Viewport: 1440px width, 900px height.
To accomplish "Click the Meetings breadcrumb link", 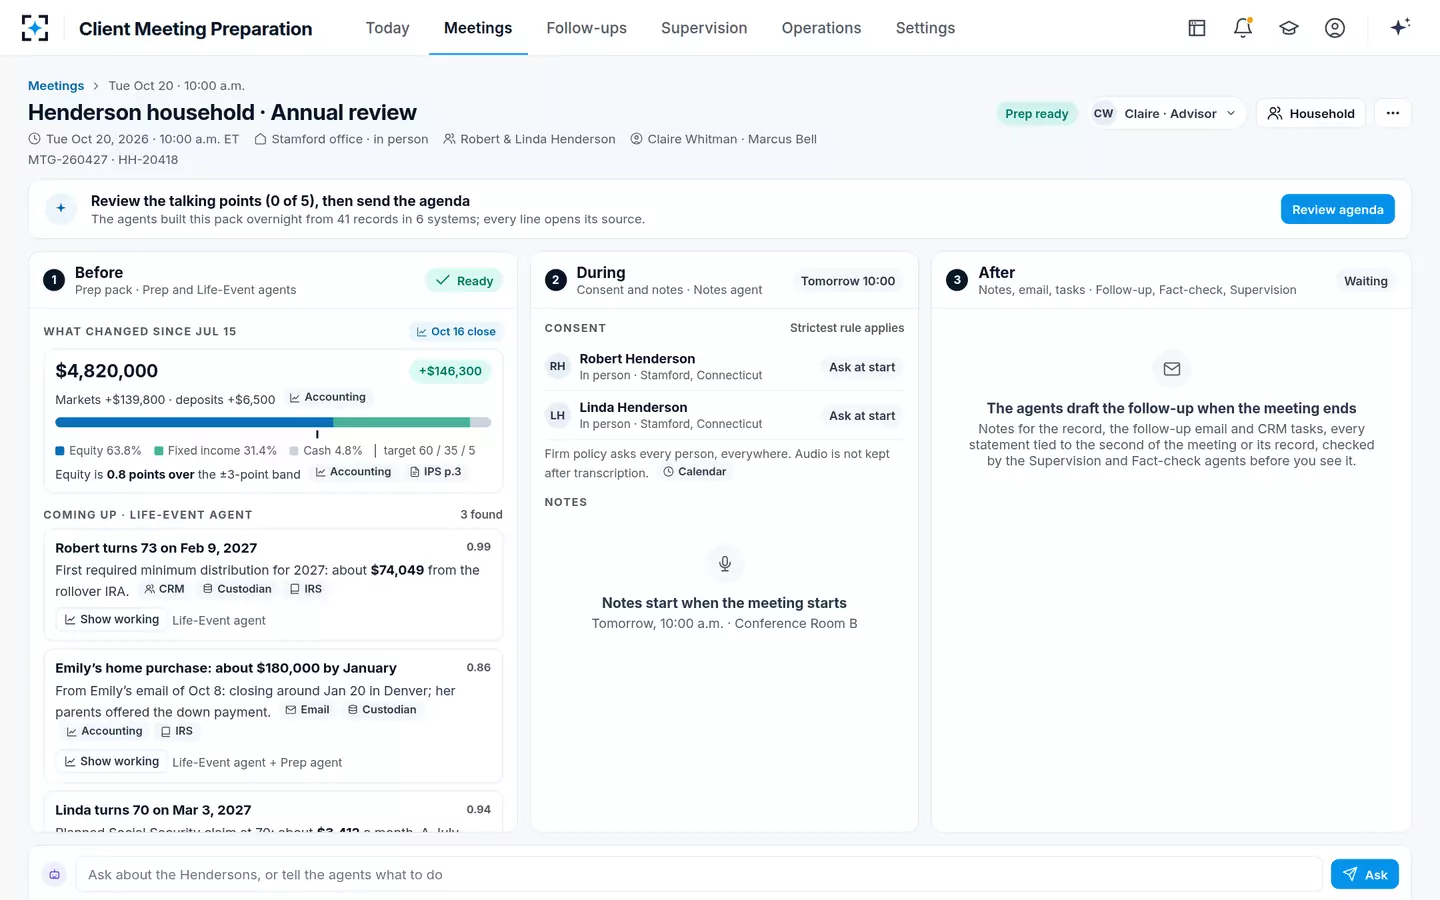I will pos(56,86).
